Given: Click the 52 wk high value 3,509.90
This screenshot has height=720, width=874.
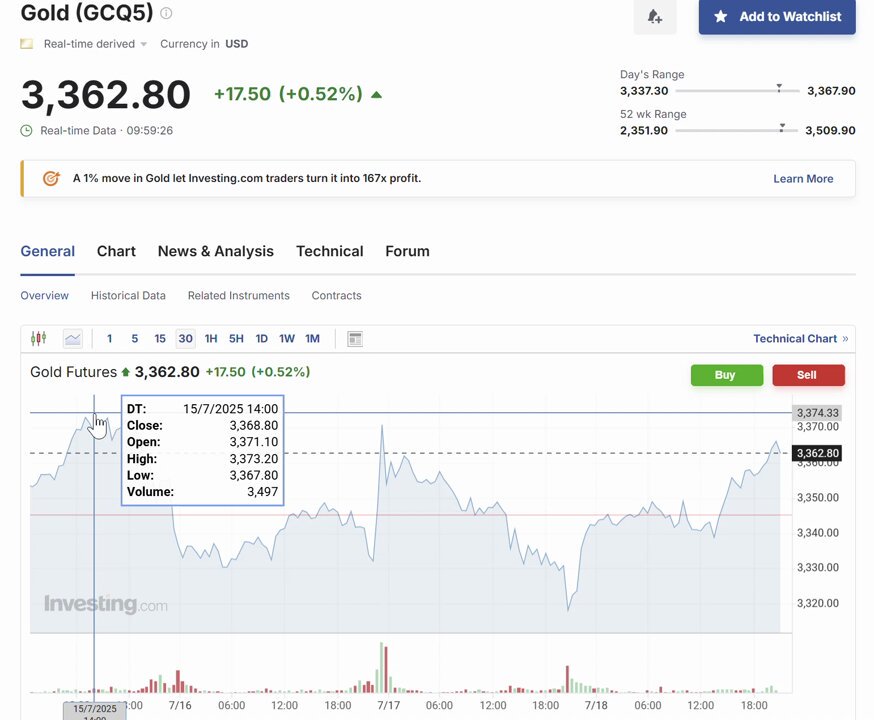Looking at the screenshot, I should point(830,130).
